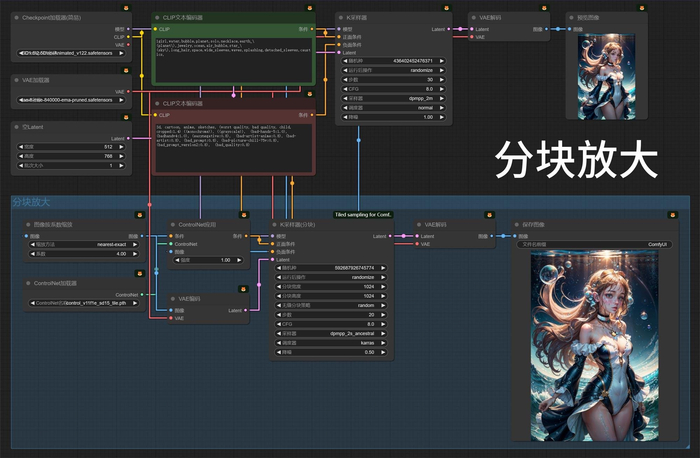
Task: Click the VAE output slot on Checkpoint加载器
Action: click(x=129, y=45)
